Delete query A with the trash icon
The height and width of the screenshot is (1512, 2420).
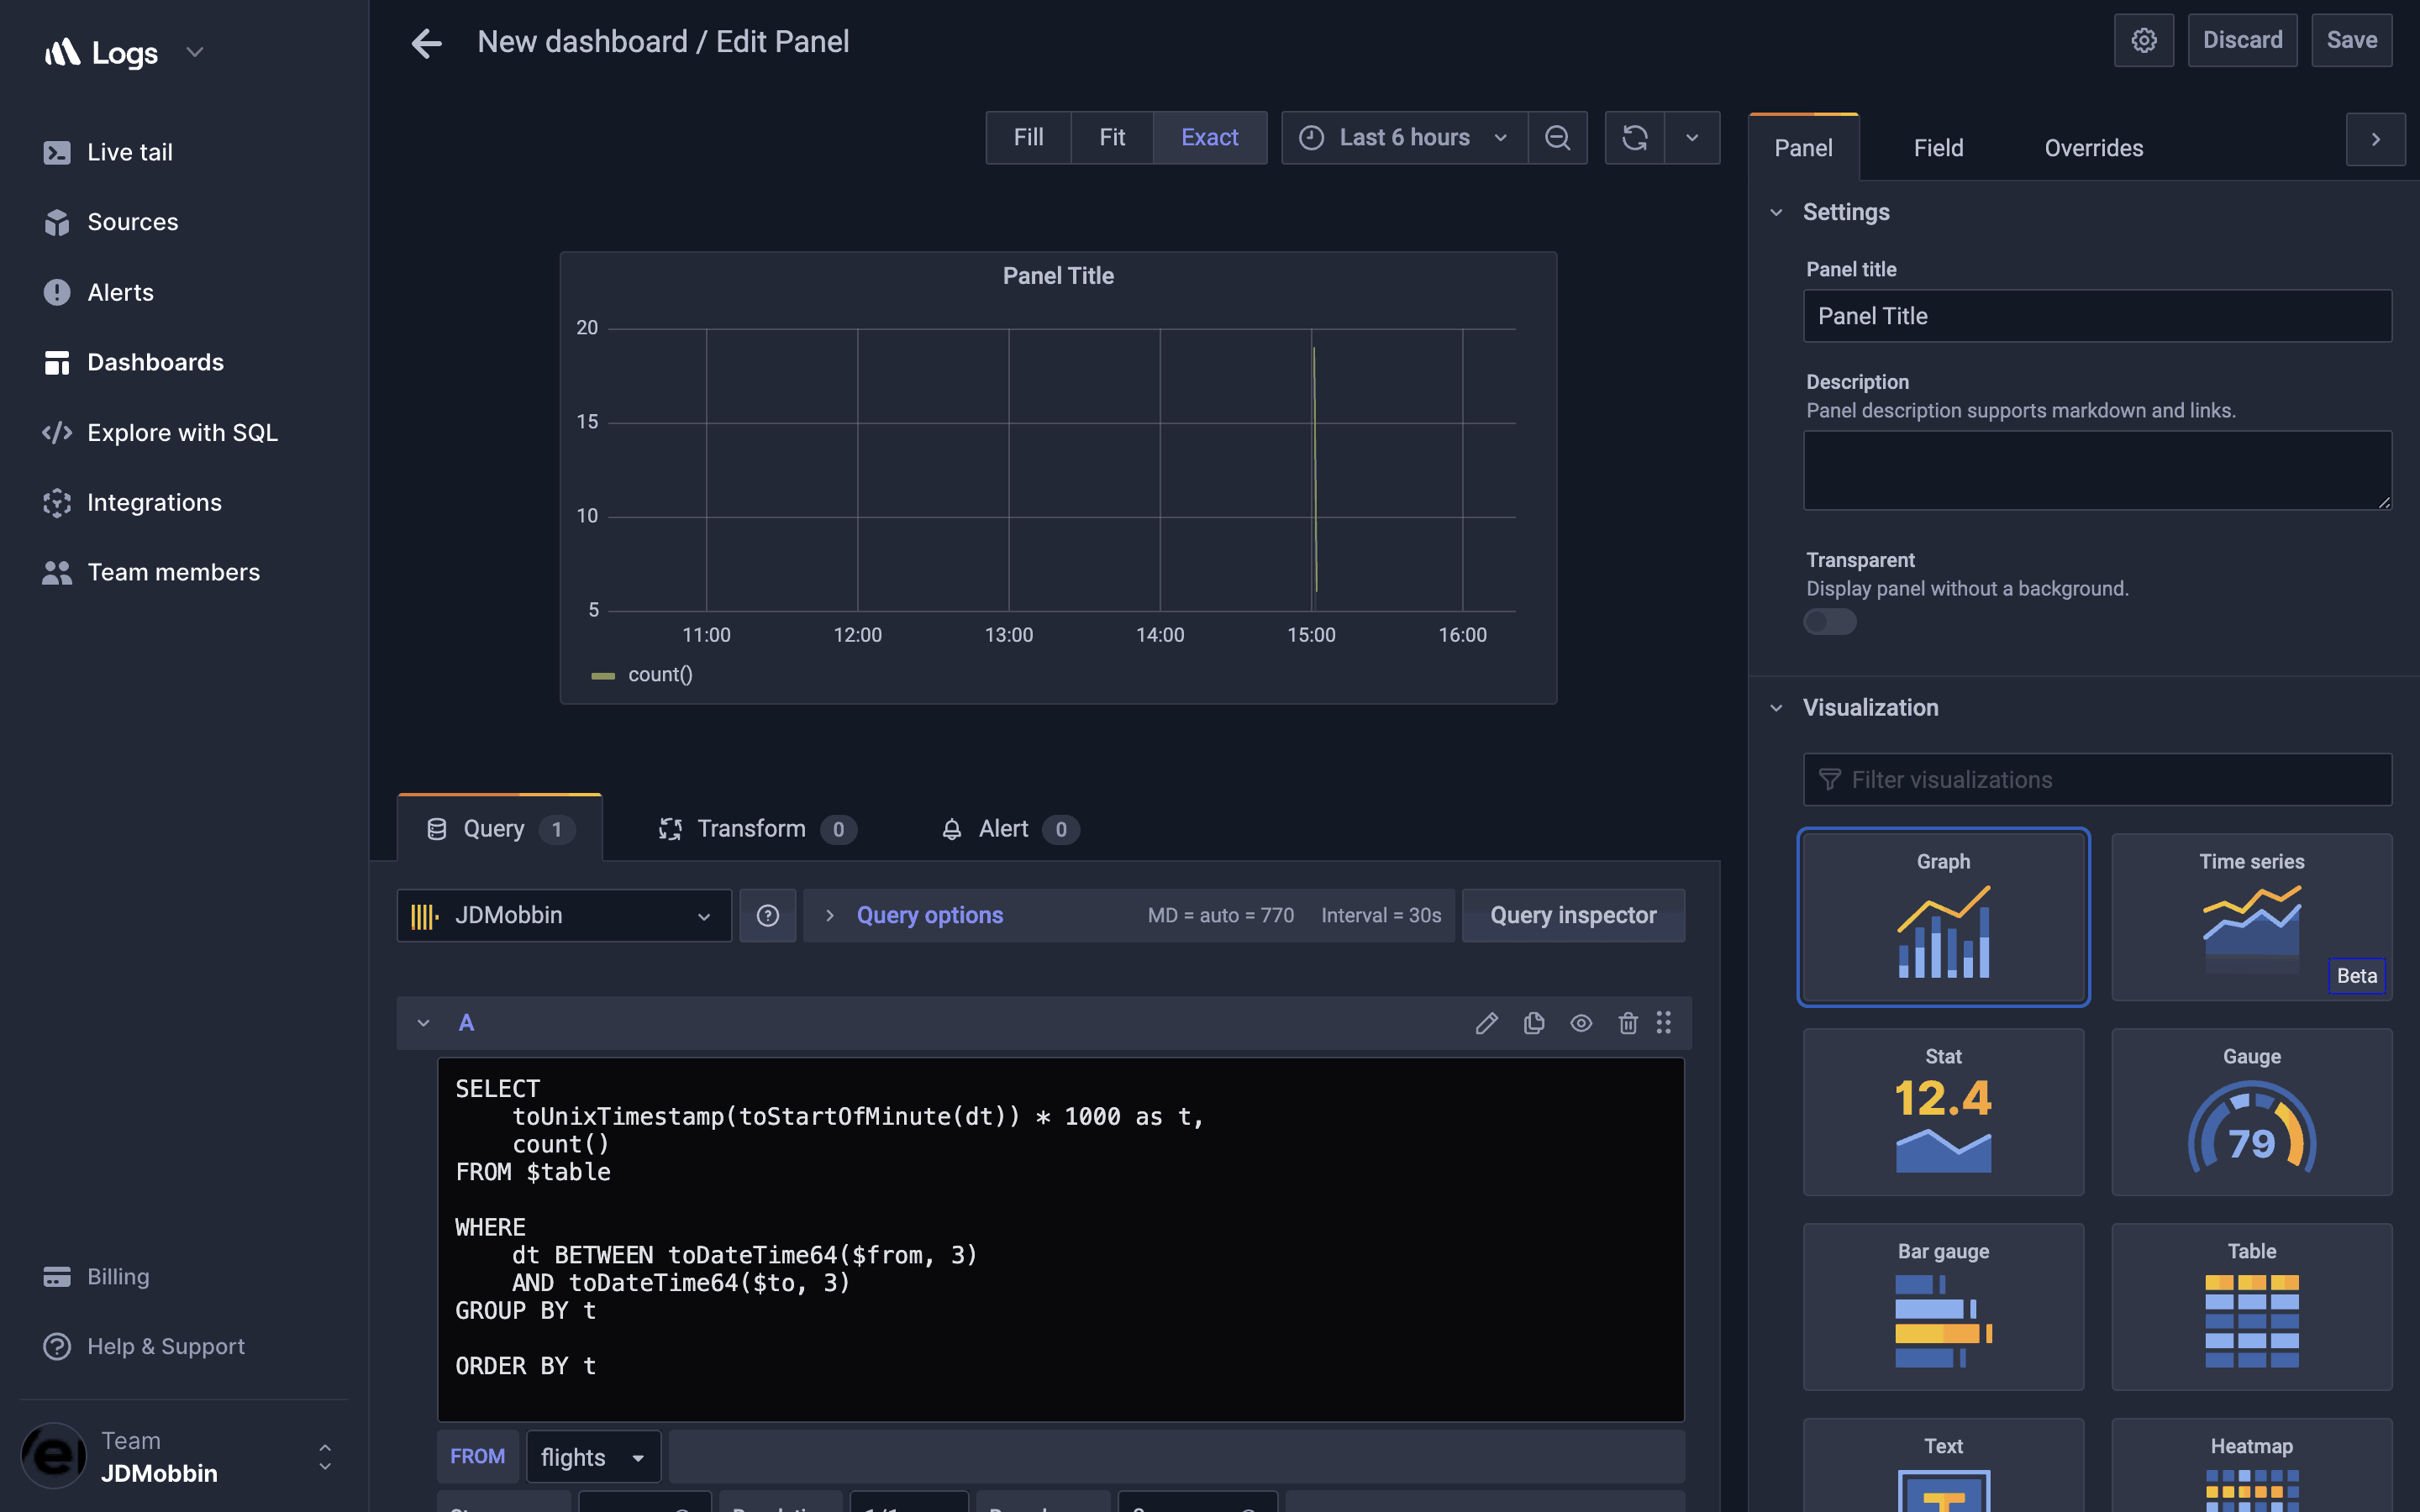coord(1627,1022)
